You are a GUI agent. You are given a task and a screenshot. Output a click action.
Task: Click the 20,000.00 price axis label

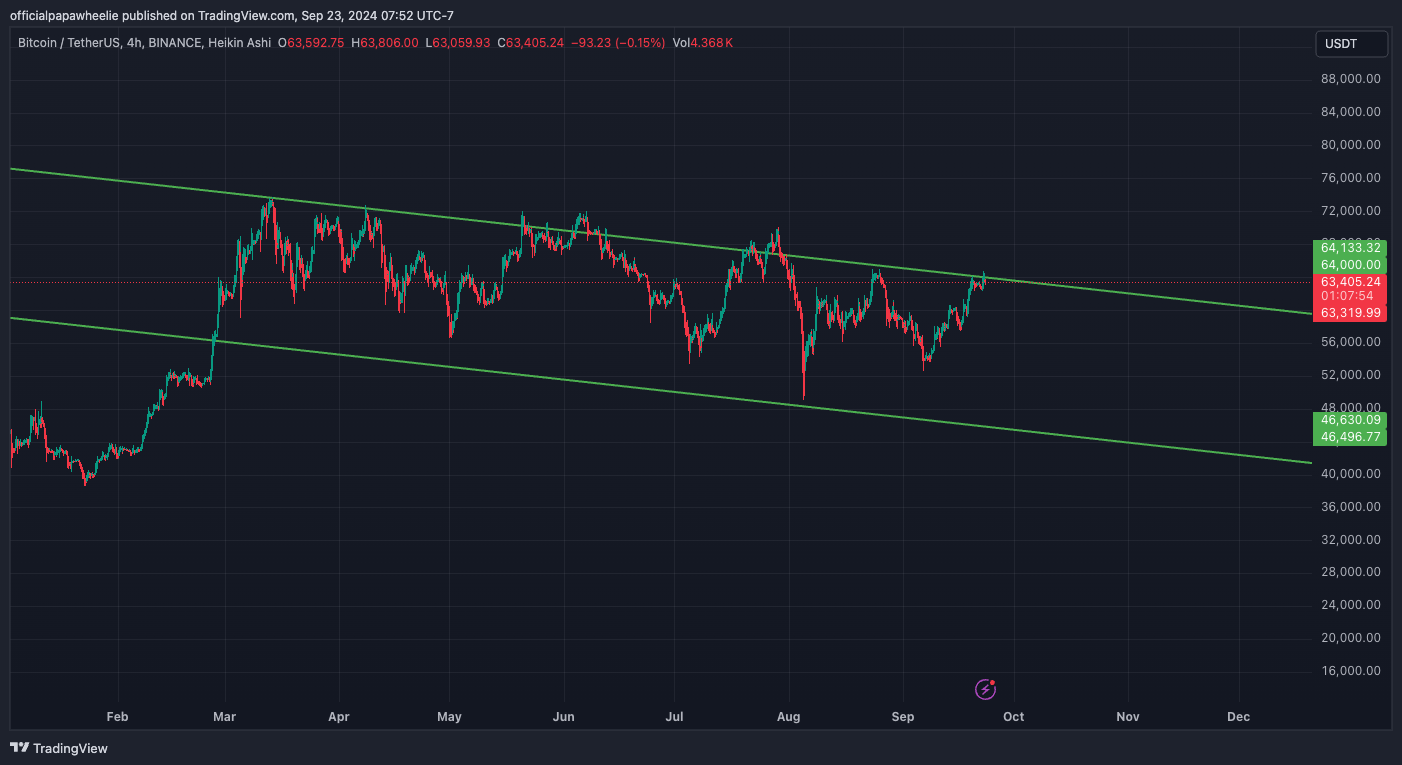click(1351, 638)
